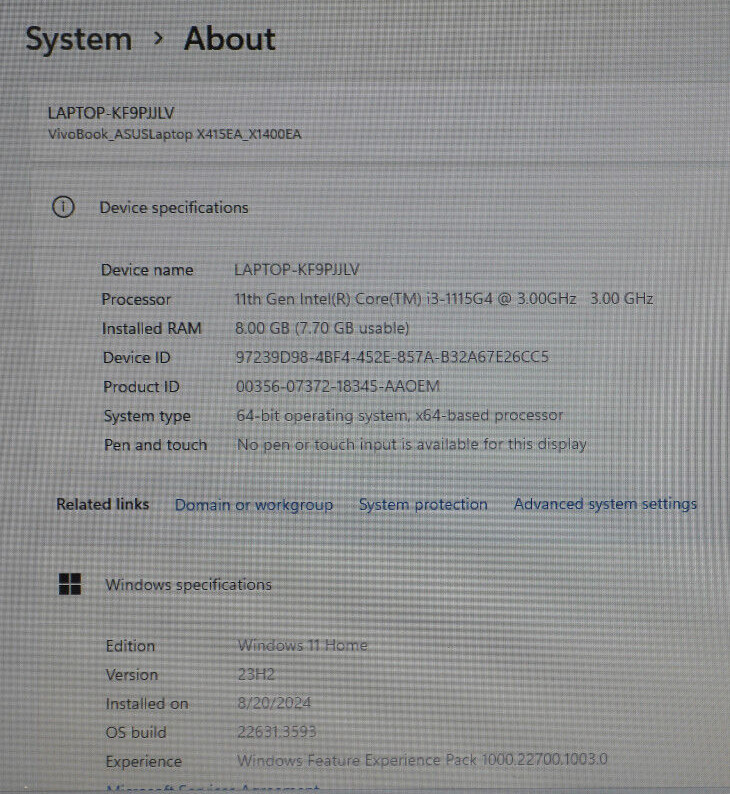The image size is (730, 794).
Task: Select the Windows 11 Home value
Action: (x=302, y=645)
